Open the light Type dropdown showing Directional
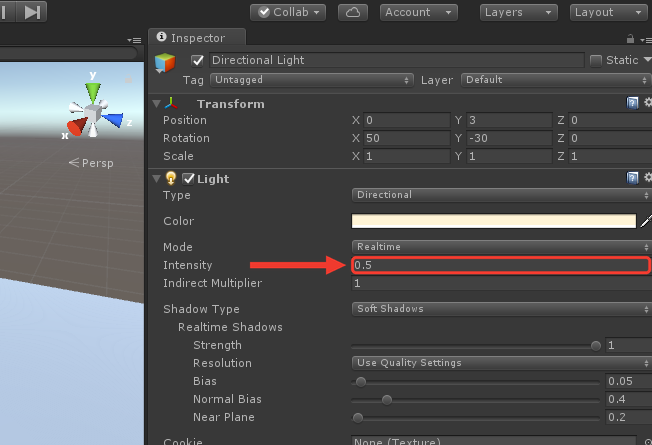Viewport: 652px width, 445px height. (x=501, y=195)
